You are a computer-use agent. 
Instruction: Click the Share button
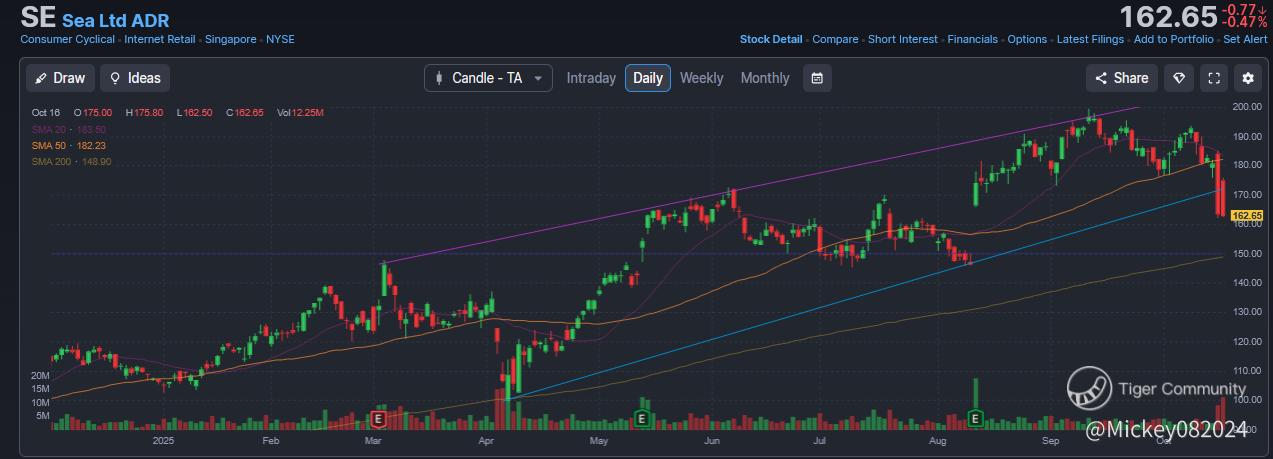tap(1121, 78)
